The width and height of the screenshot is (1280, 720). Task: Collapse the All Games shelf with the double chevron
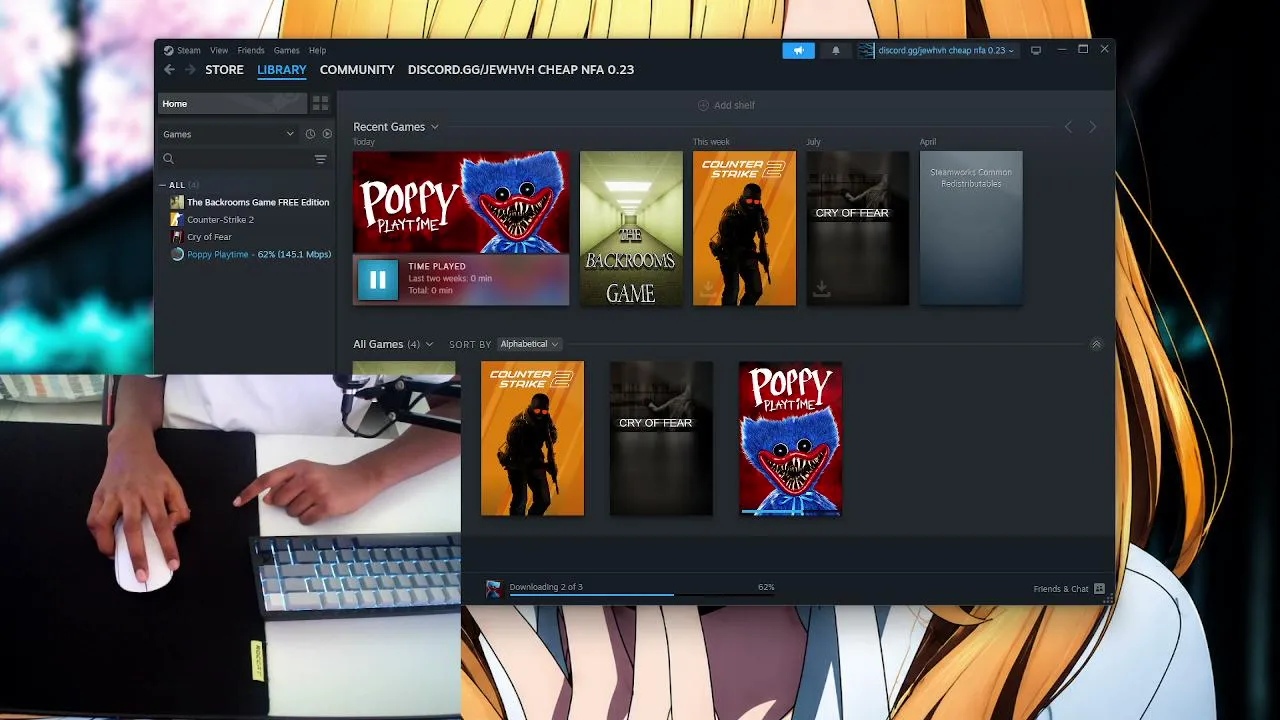[x=1096, y=344]
